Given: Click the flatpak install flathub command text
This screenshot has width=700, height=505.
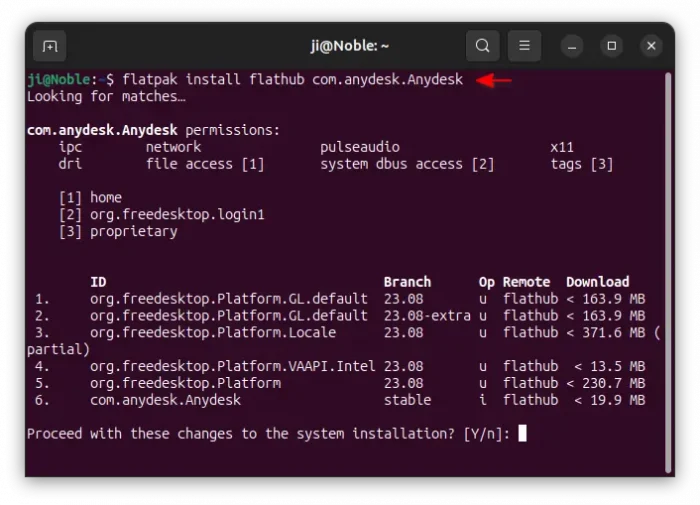Looking at the screenshot, I should click(293, 79).
